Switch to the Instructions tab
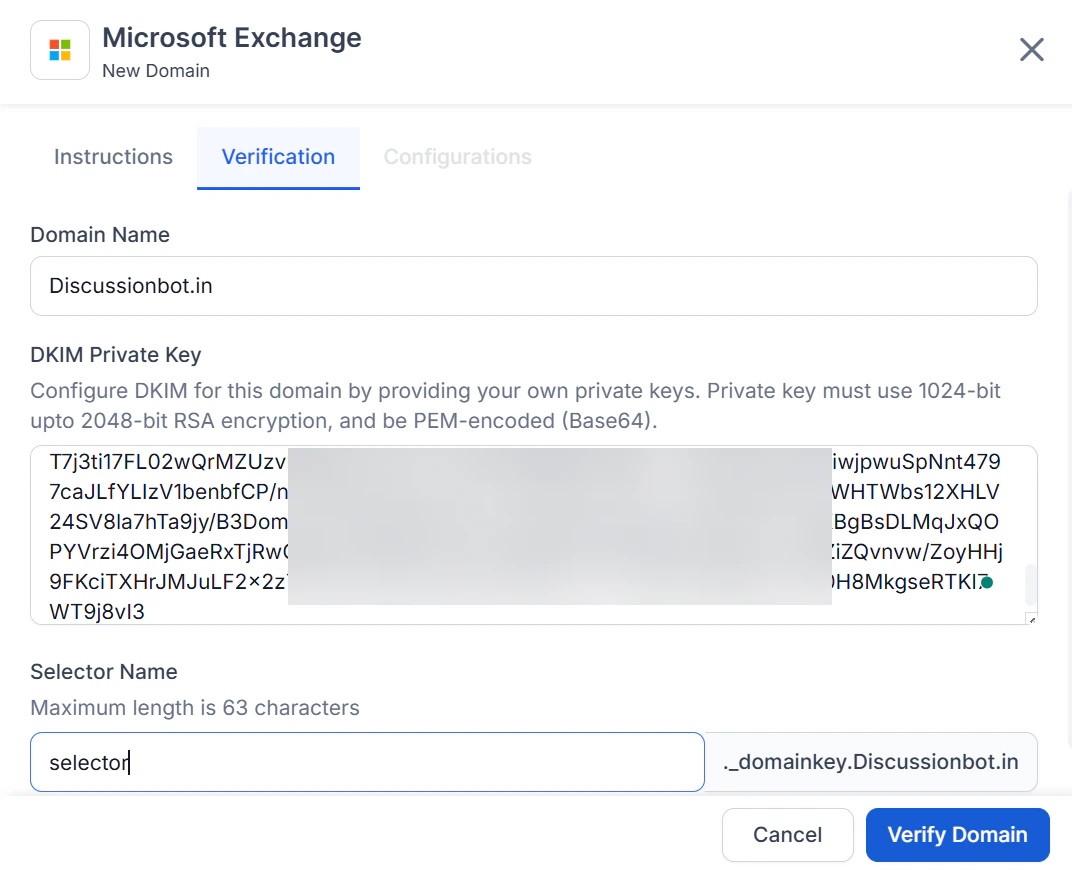This screenshot has height=870, width=1072. 113,157
